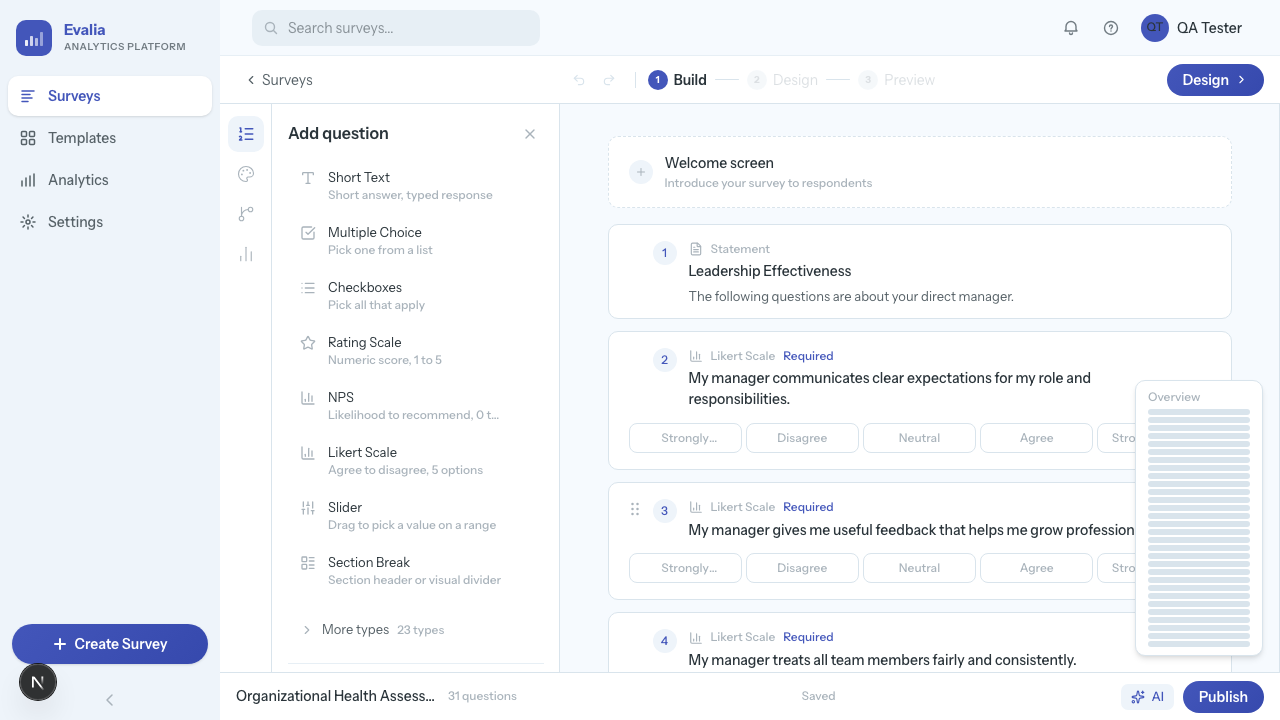
Task: Click the Evalia logo icon
Action: [x=34, y=38]
